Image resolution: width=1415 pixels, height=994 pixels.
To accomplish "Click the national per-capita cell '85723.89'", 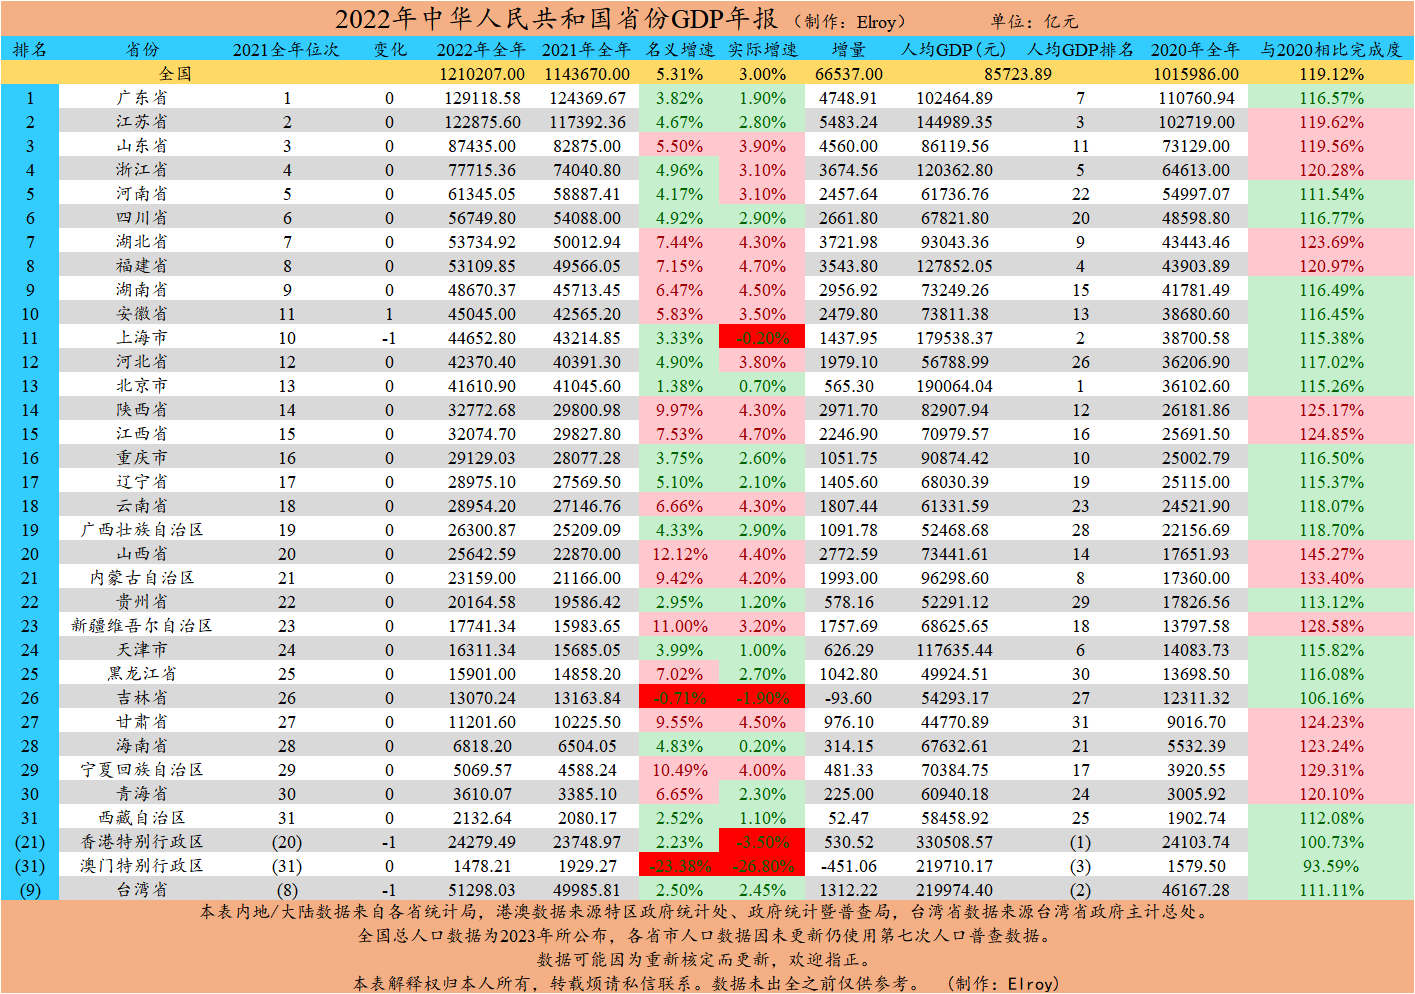I will click(1018, 74).
